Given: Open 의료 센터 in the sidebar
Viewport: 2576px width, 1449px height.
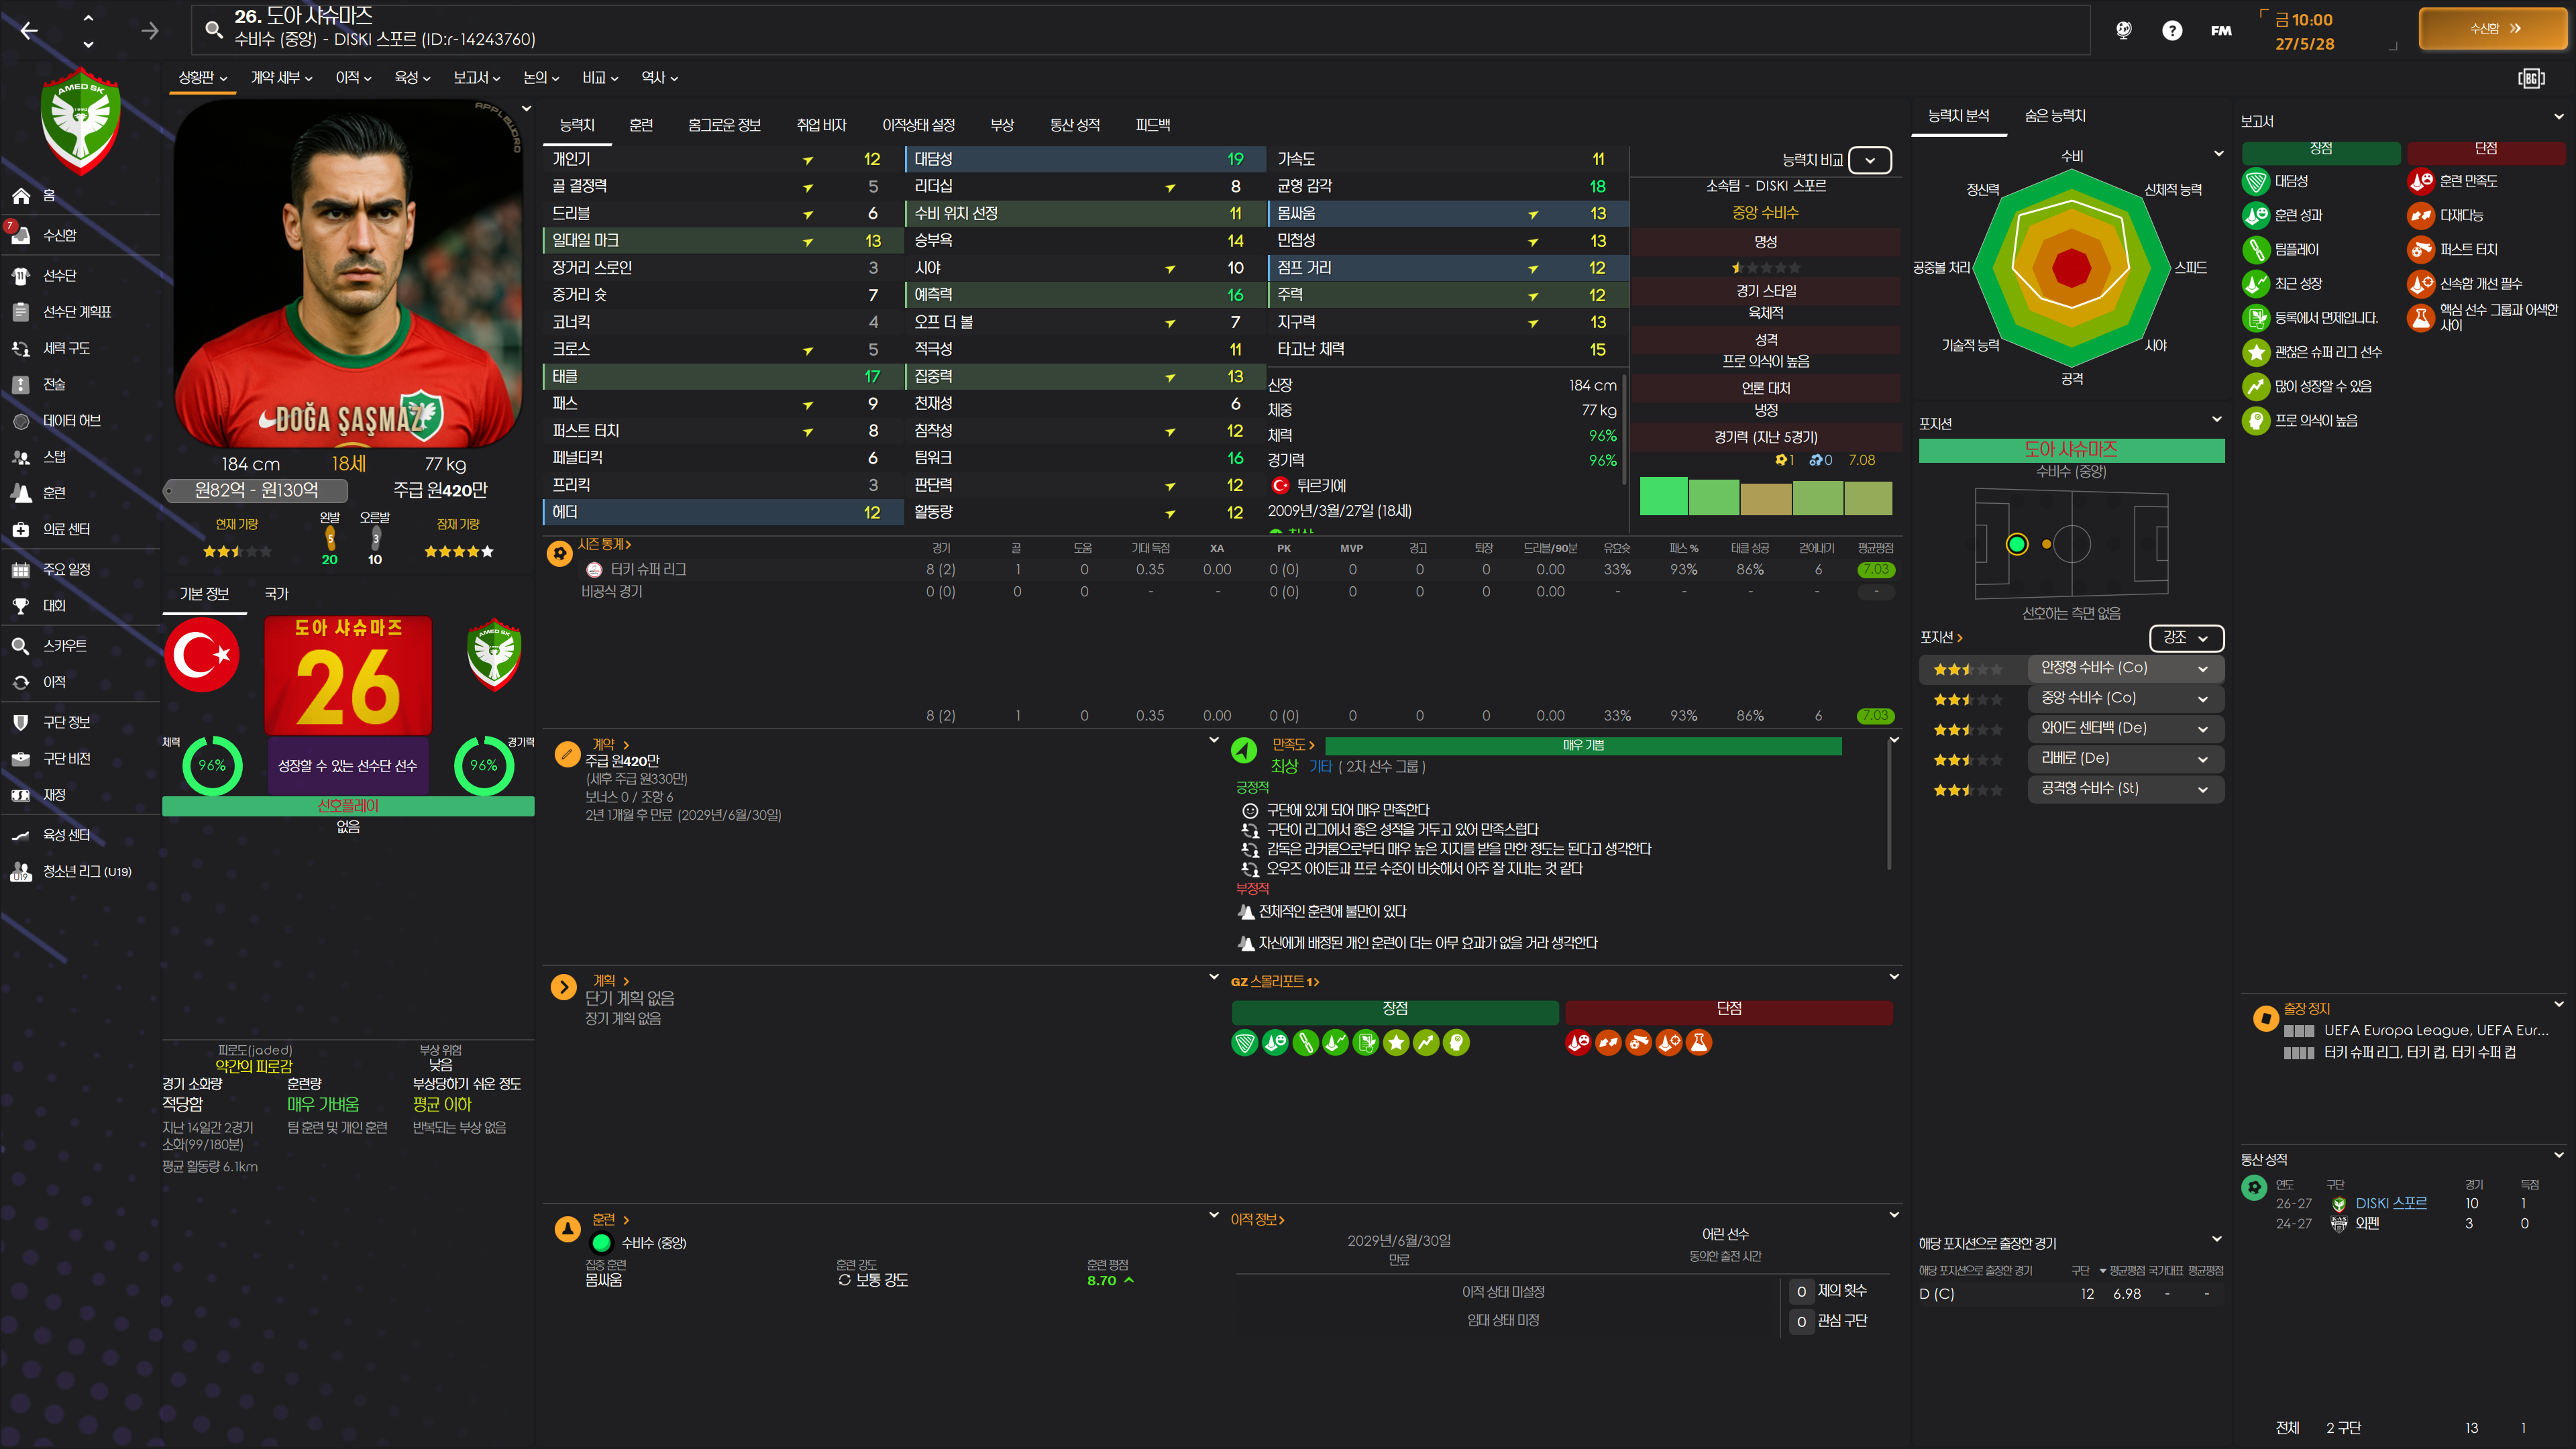Looking at the screenshot, I should 66,529.
